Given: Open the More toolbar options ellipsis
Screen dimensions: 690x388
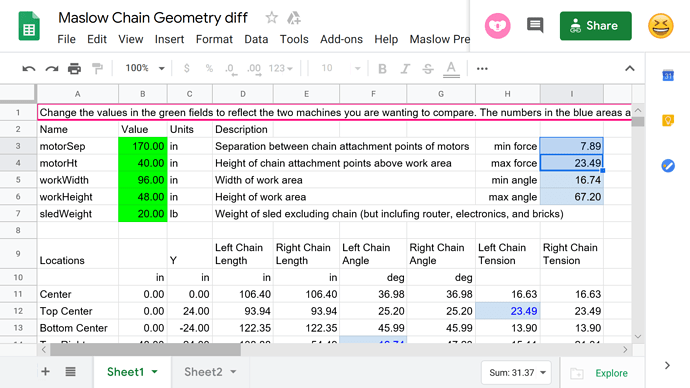Looking at the screenshot, I should coord(482,69).
